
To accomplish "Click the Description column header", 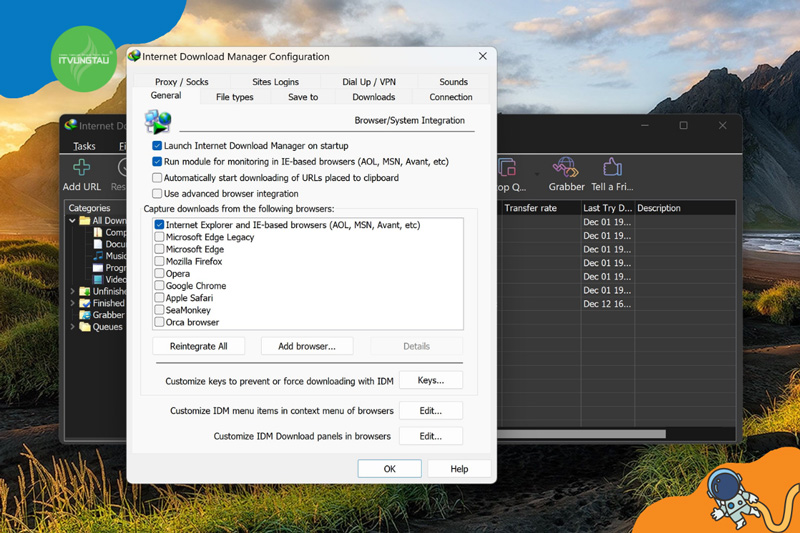I will pos(684,208).
